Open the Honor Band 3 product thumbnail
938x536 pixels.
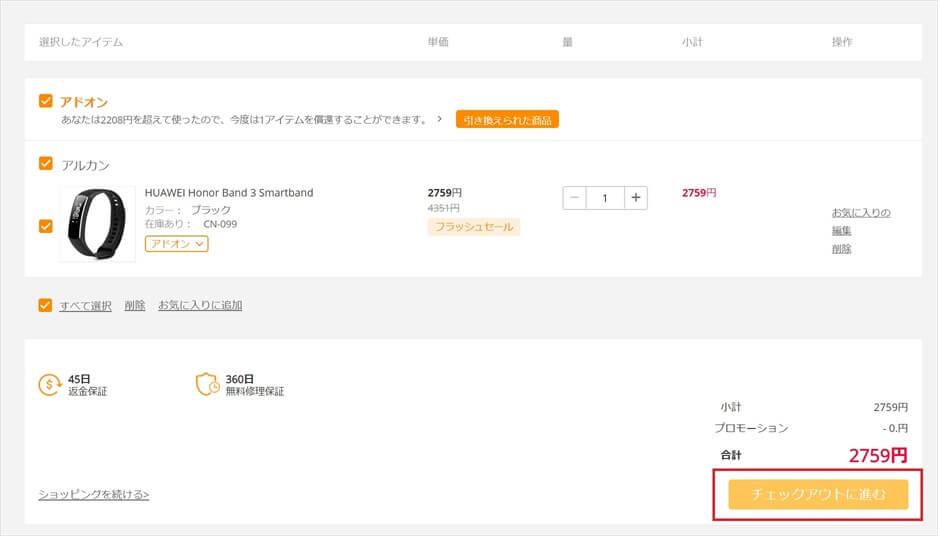pyautogui.click(x=98, y=224)
